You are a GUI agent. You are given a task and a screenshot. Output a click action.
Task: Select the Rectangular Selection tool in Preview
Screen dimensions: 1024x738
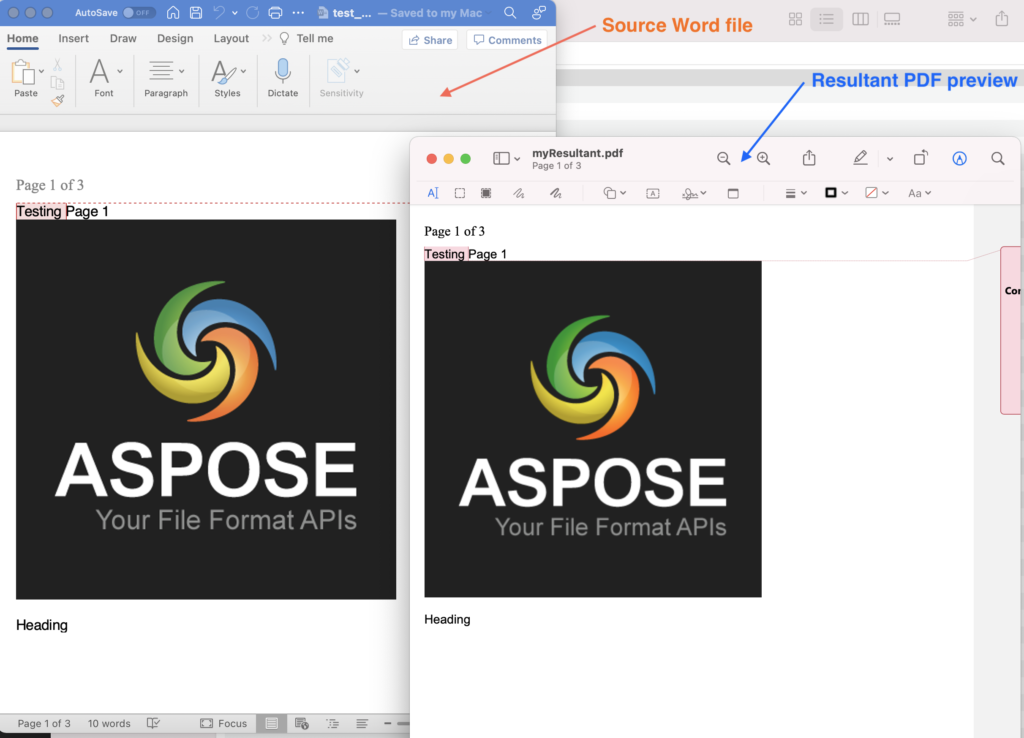click(460, 193)
